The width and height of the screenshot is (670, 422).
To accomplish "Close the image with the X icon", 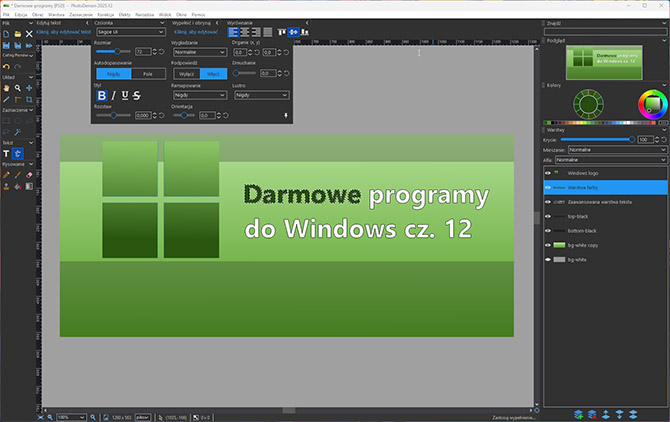I will pos(29,34).
